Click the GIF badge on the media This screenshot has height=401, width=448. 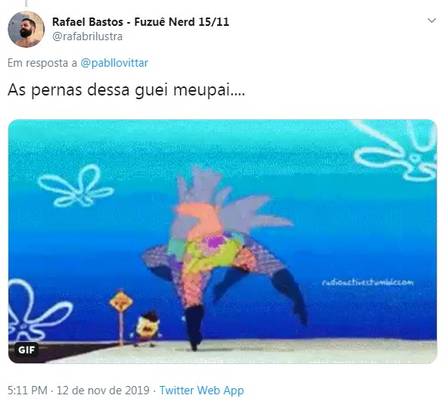[x=26, y=350]
